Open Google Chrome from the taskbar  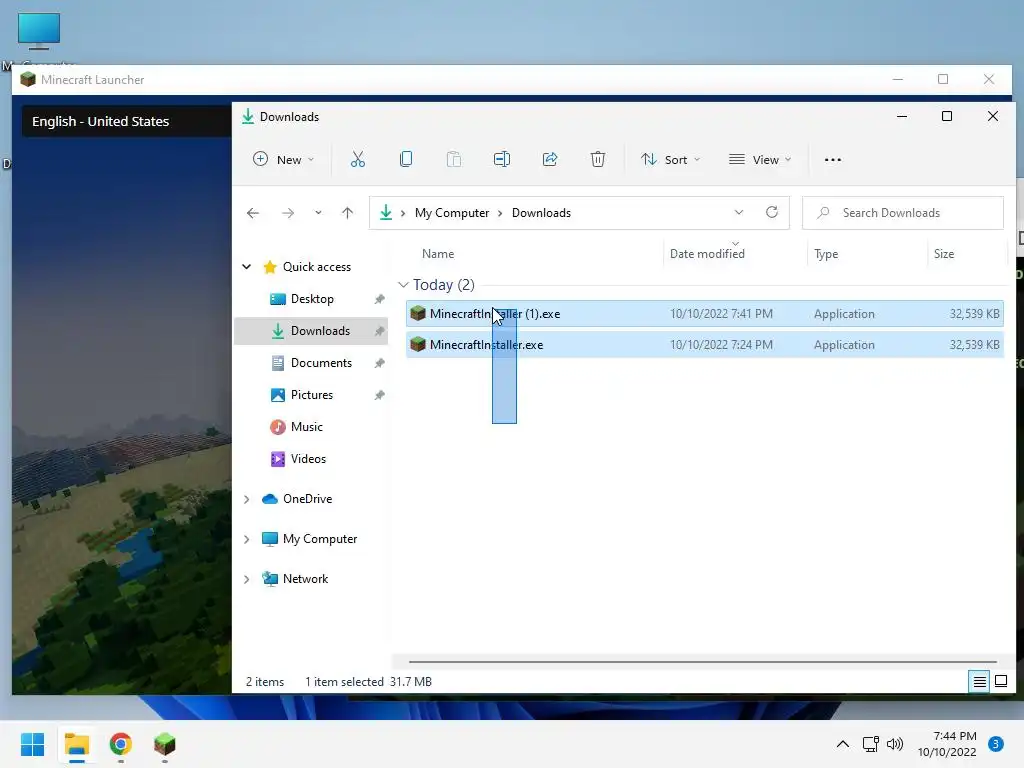pyautogui.click(x=121, y=744)
